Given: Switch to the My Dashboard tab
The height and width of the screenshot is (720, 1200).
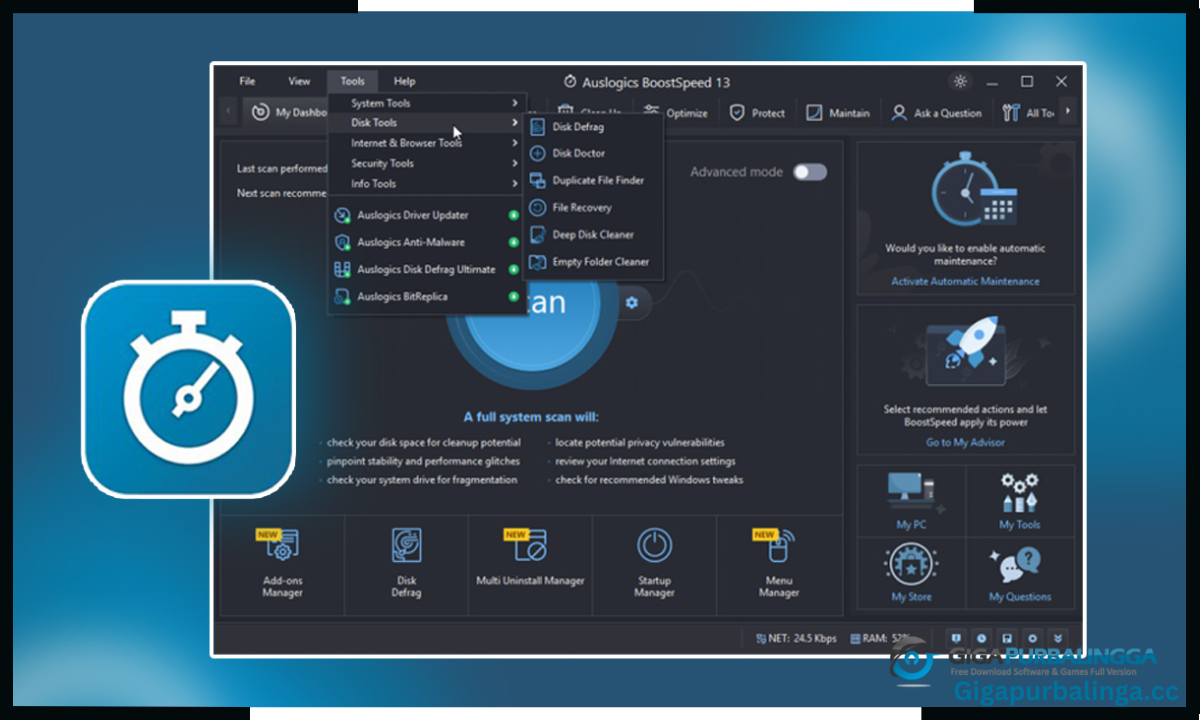Looking at the screenshot, I should 286,113.
